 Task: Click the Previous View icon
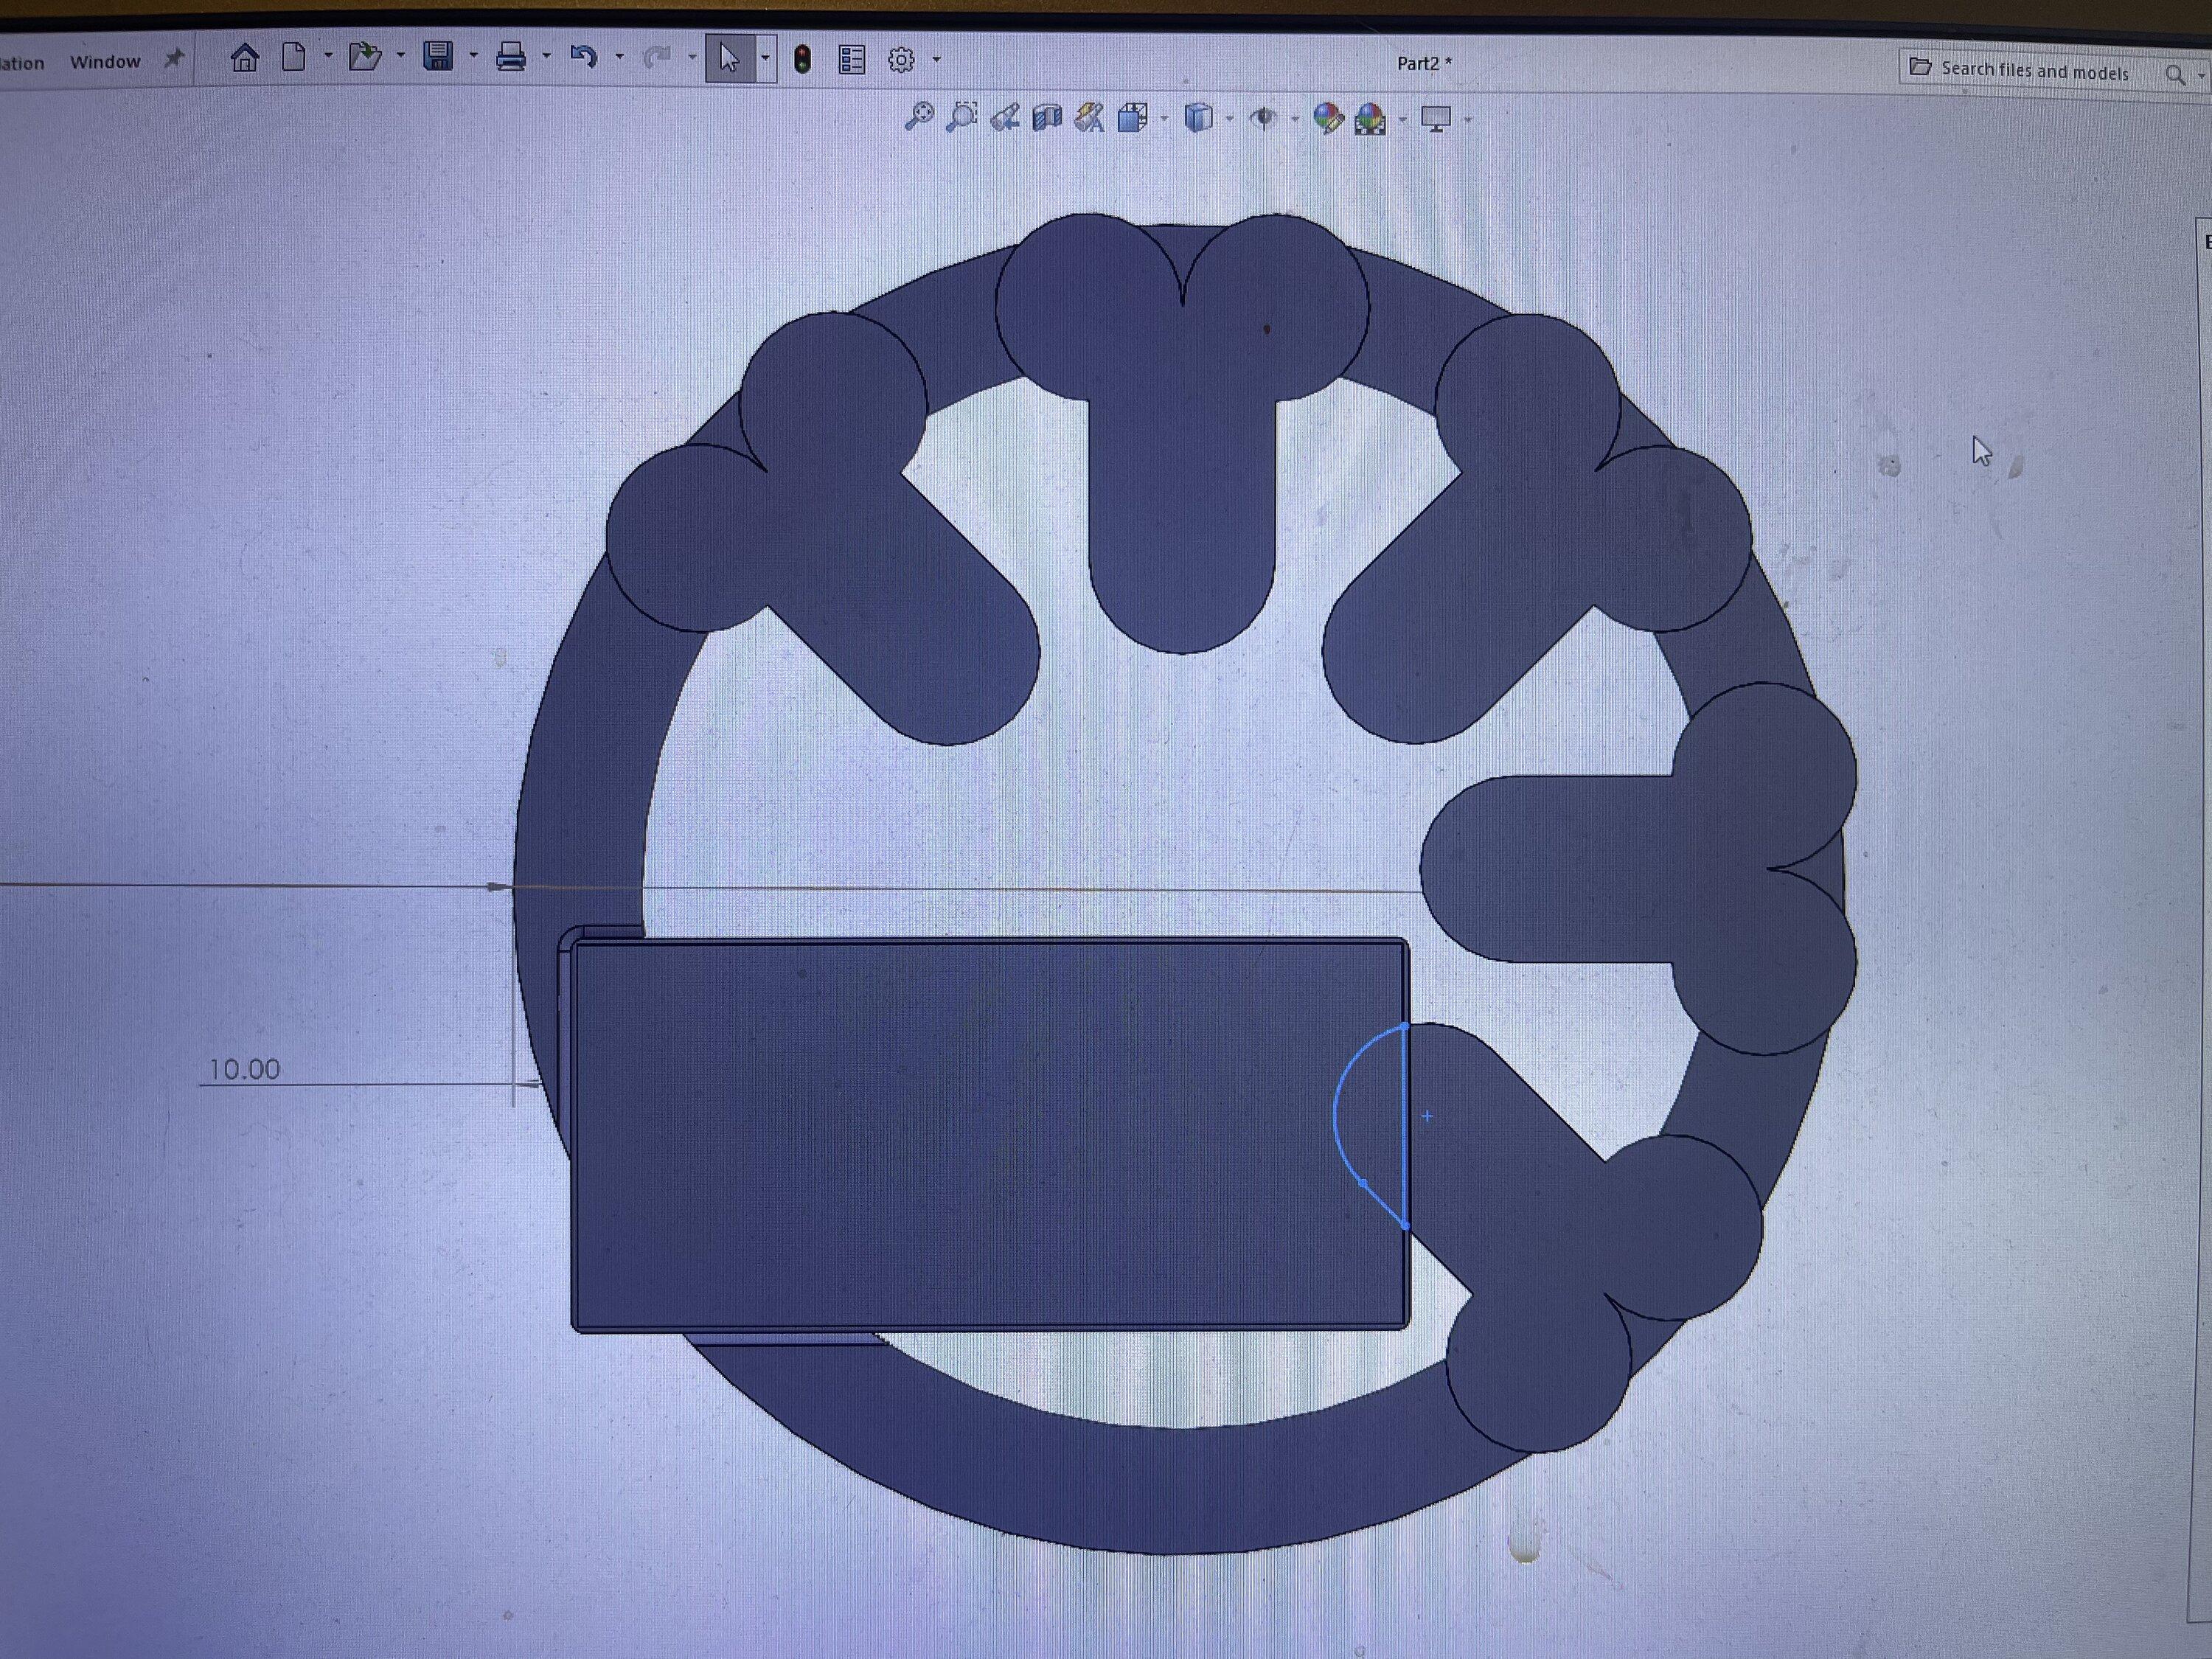pos(1005,118)
